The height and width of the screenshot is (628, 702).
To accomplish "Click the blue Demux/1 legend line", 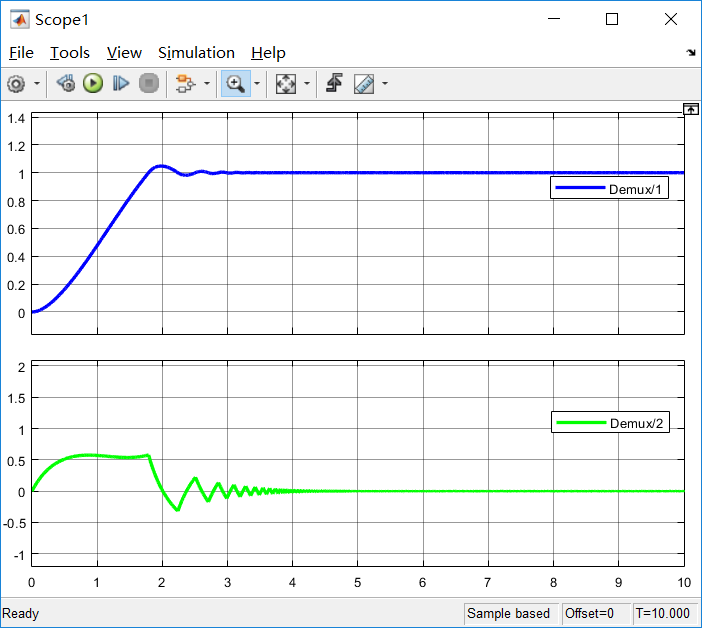I will click(x=580, y=188).
